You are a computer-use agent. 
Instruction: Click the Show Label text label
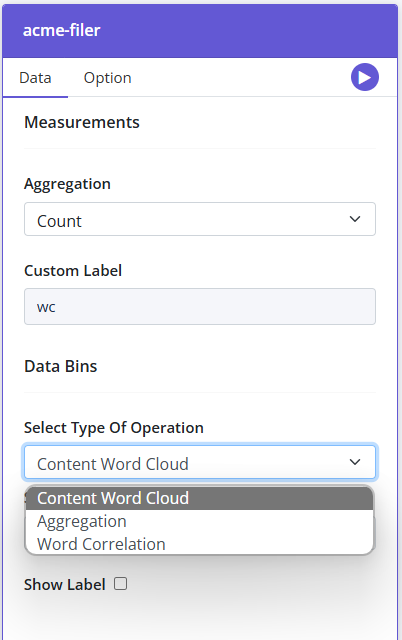[x=64, y=584]
